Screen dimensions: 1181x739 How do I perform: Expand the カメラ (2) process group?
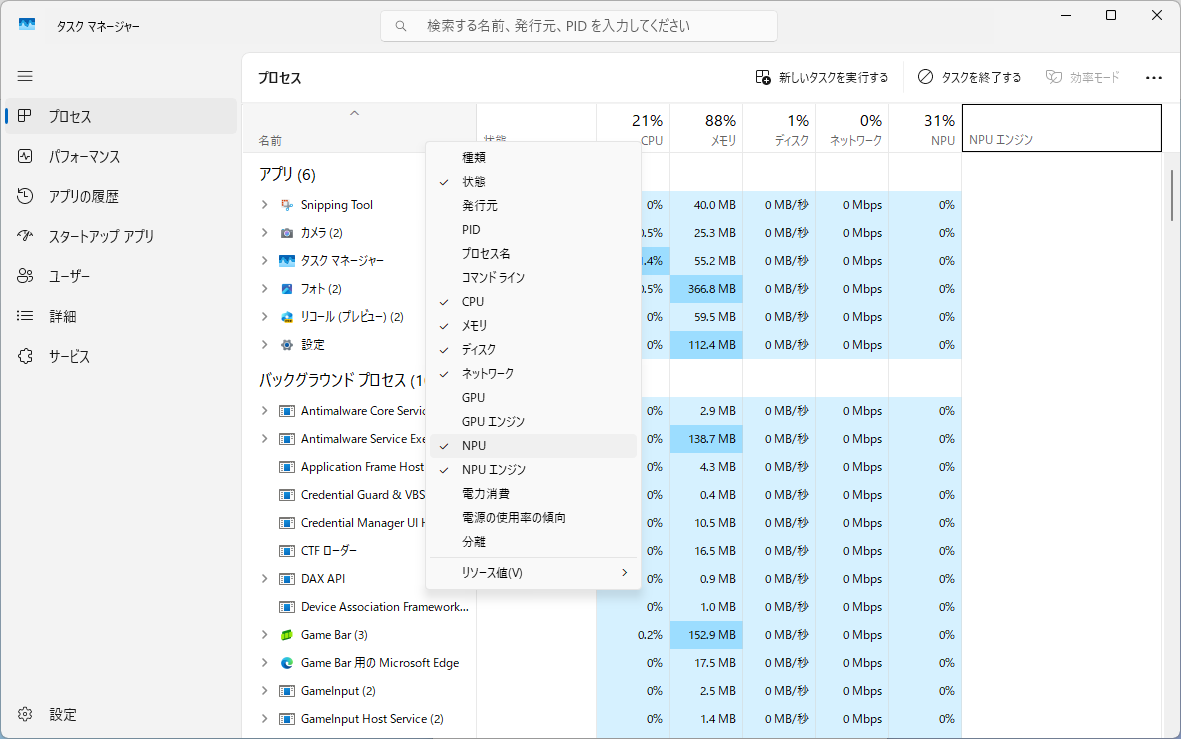[264, 233]
